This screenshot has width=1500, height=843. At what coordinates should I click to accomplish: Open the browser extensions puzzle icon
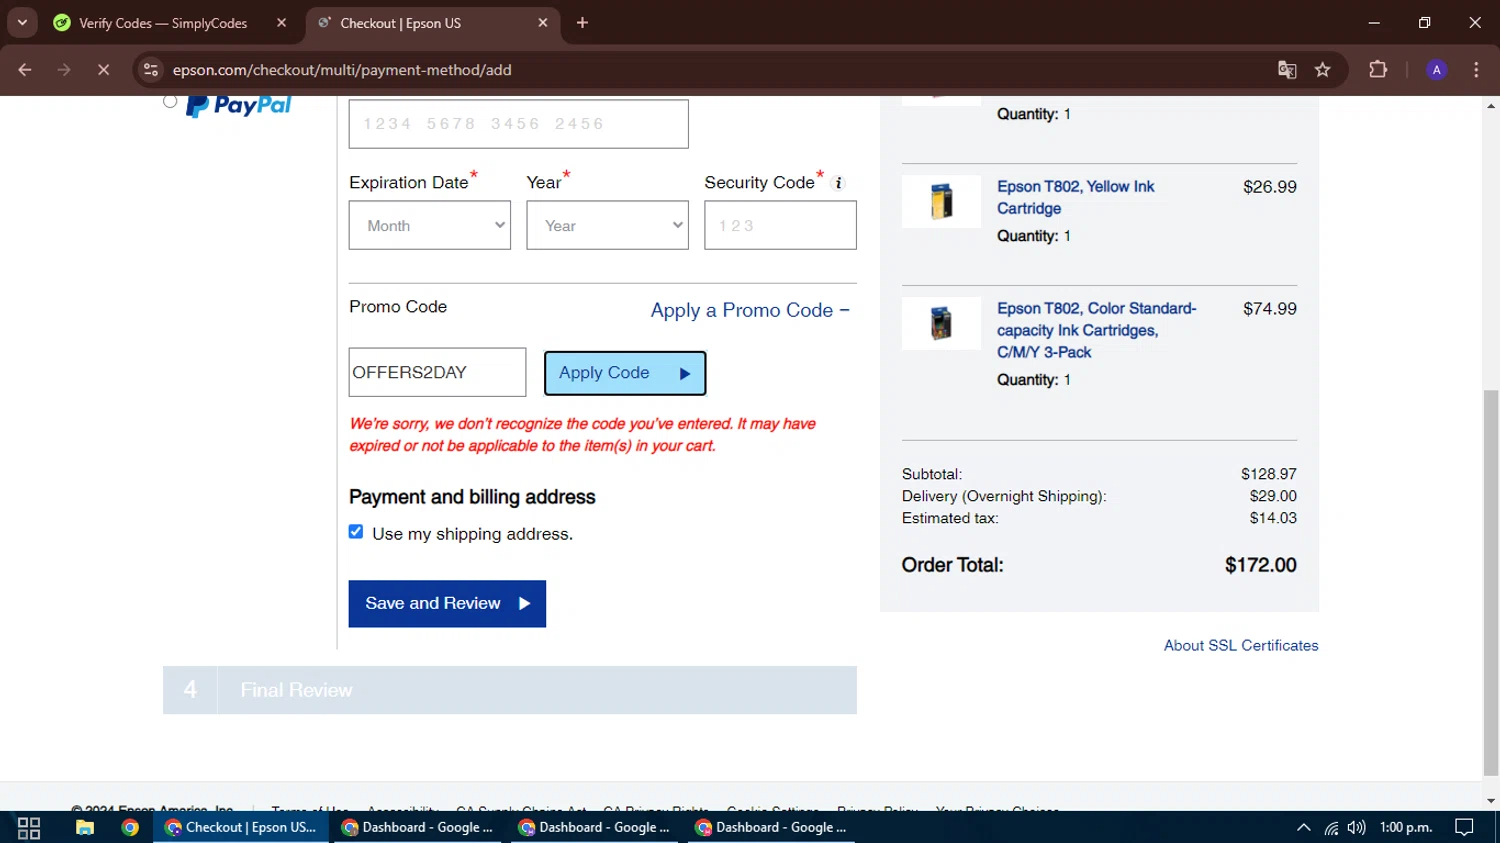click(x=1378, y=70)
